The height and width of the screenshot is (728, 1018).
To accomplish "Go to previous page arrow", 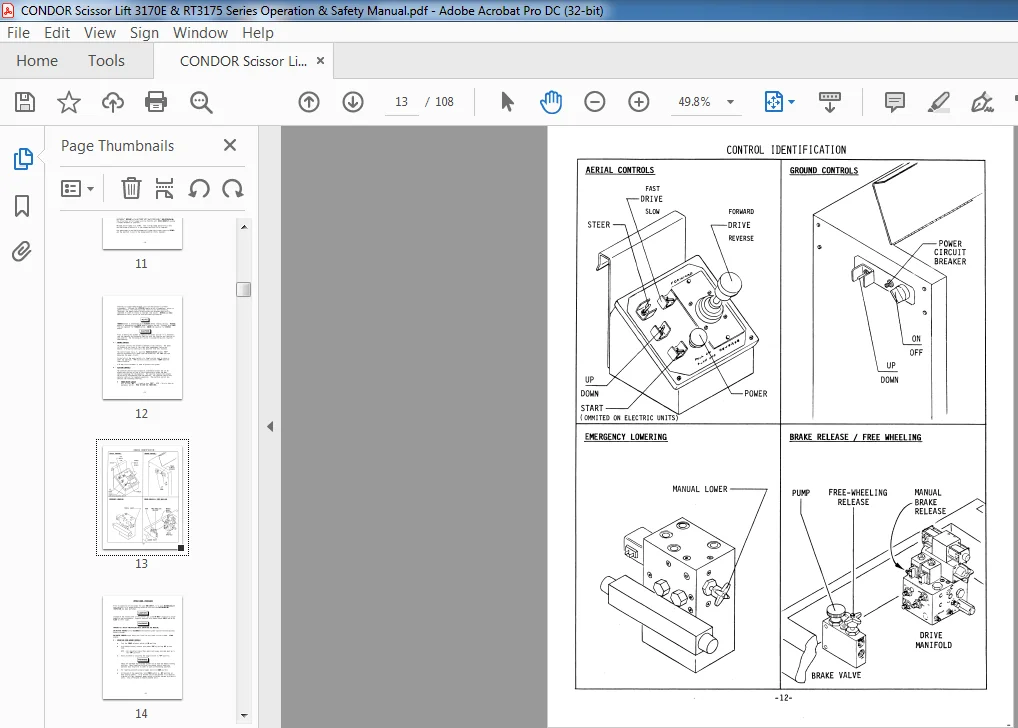I will [309, 102].
